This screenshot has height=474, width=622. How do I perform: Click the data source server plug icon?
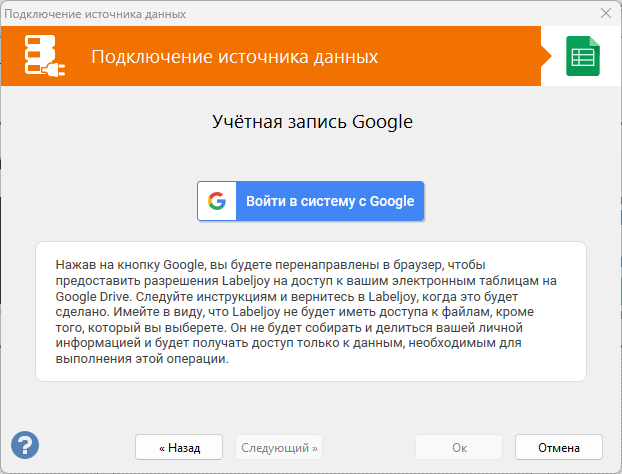pos(44,56)
